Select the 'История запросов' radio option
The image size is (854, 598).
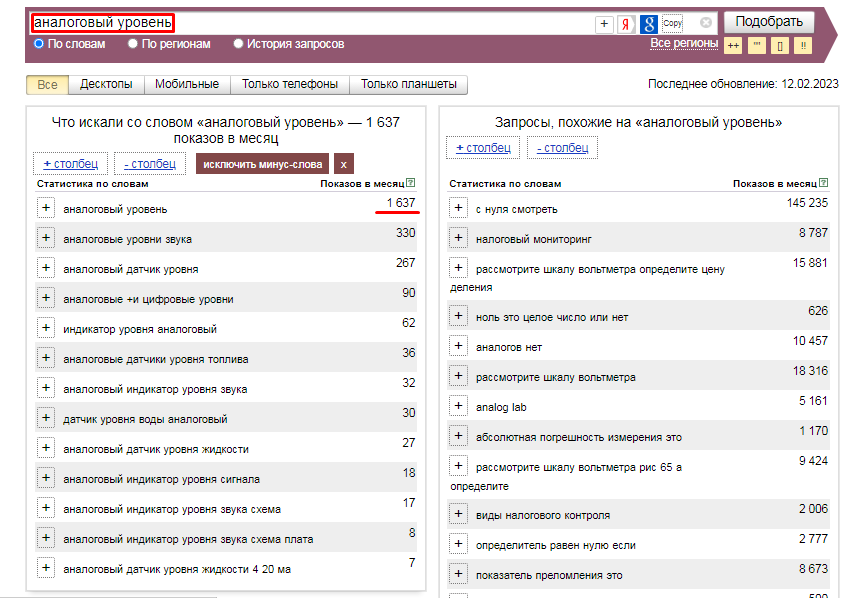[238, 44]
